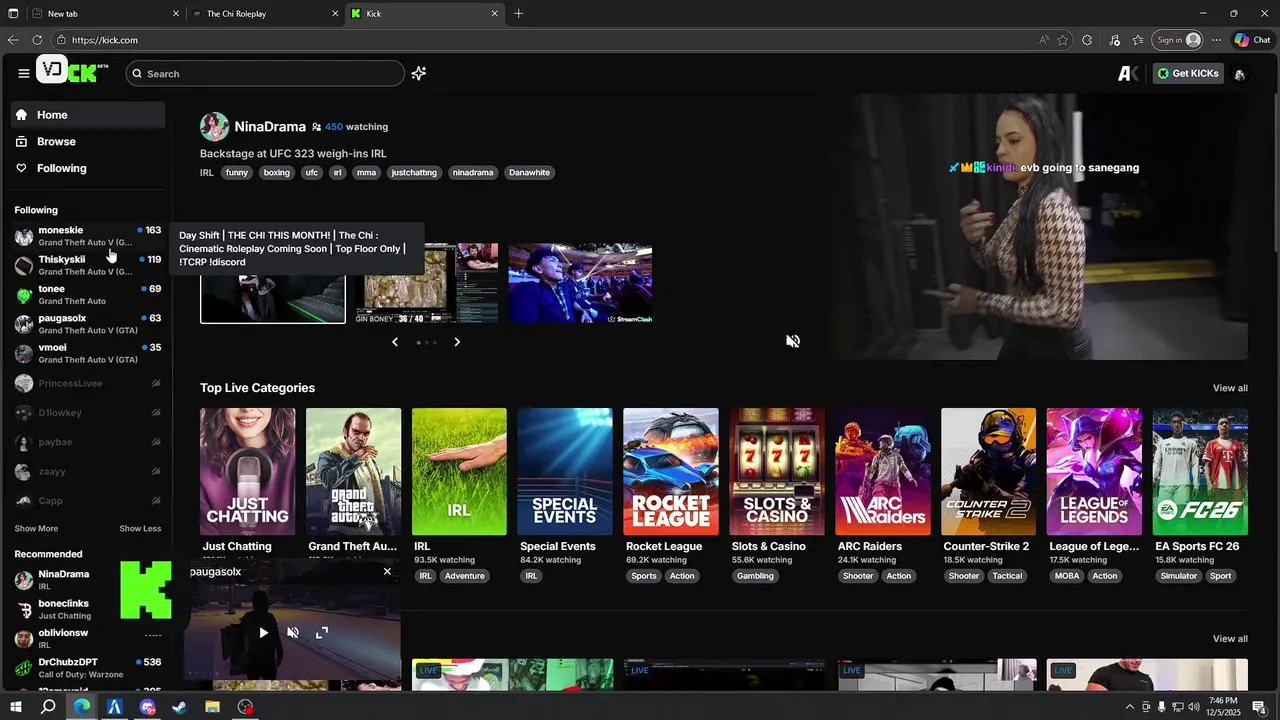Open the ARC Raiders category card
The height and width of the screenshot is (720, 1280).
tap(883, 472)
